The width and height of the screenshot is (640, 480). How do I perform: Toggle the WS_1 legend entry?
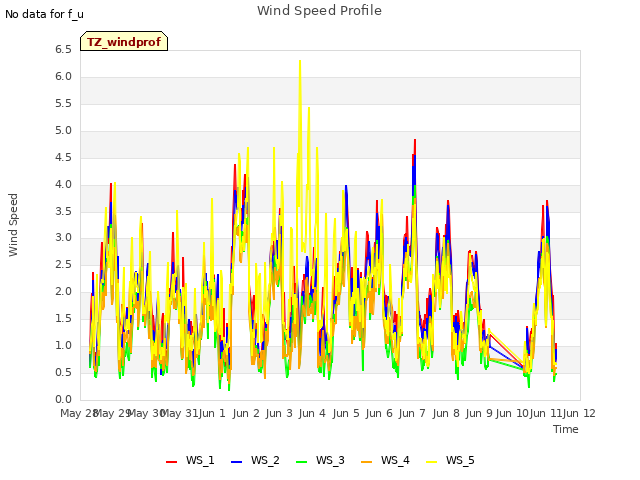(x=190, y=460)
